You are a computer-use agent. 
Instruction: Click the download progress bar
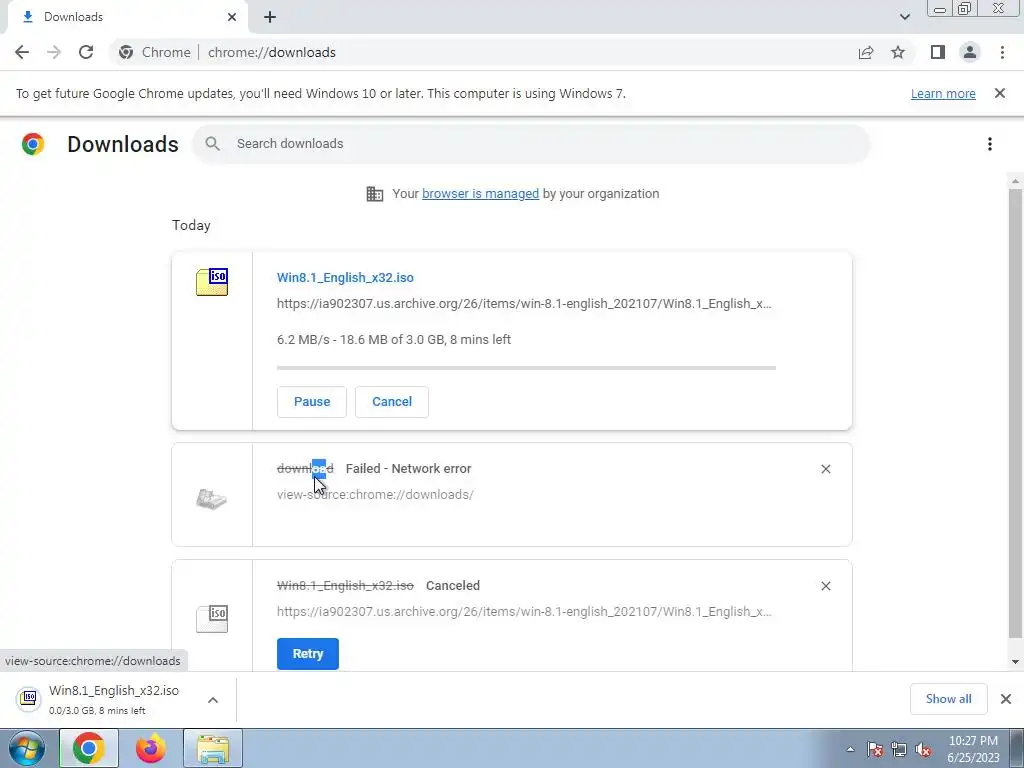coord(526,368)
